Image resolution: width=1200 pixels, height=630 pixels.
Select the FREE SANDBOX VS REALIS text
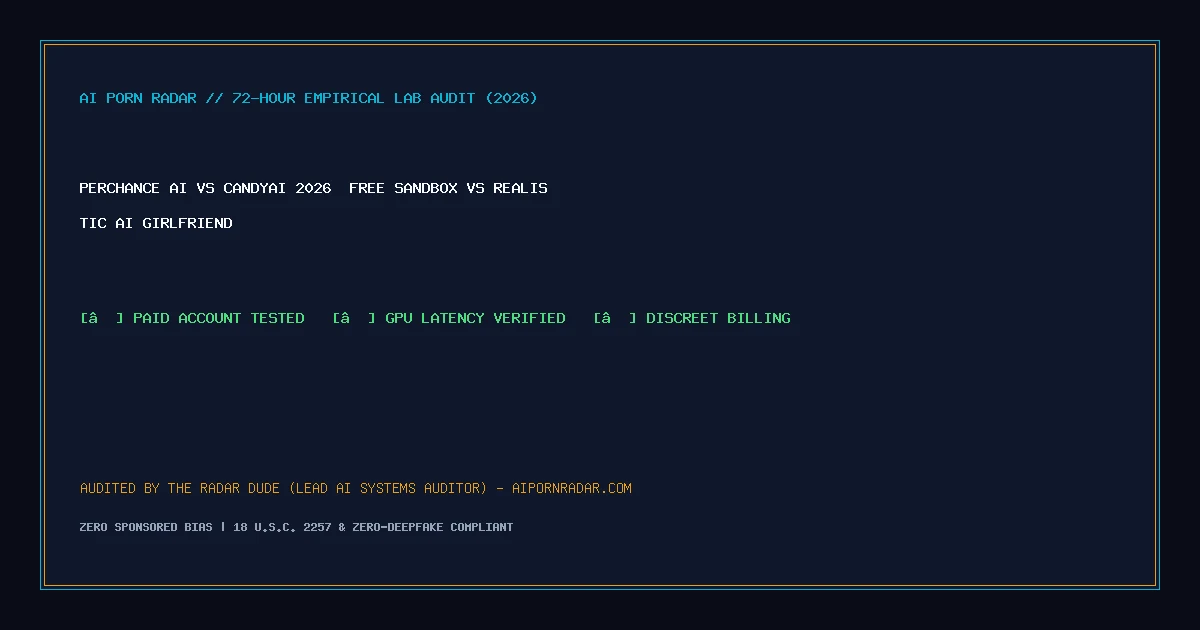pyautogui.click(x=448, y=188)
